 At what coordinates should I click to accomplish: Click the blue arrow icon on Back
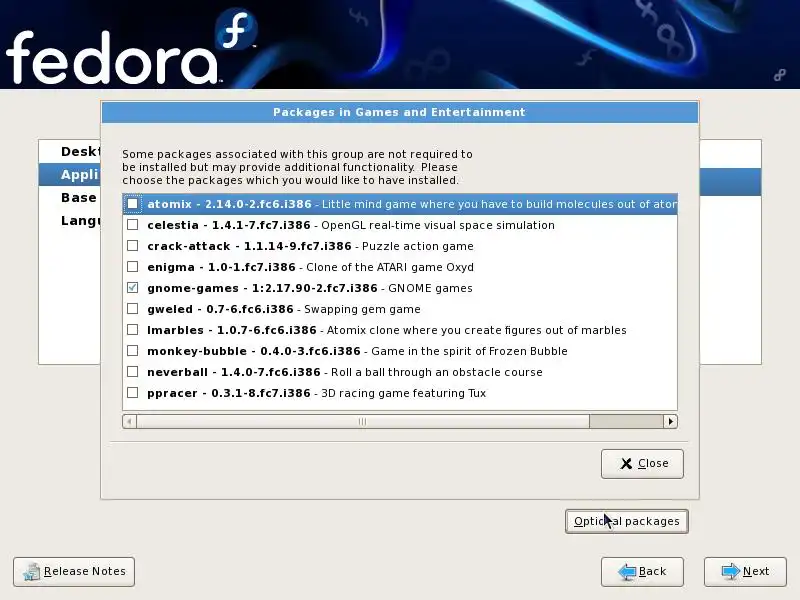click(627, 571)
